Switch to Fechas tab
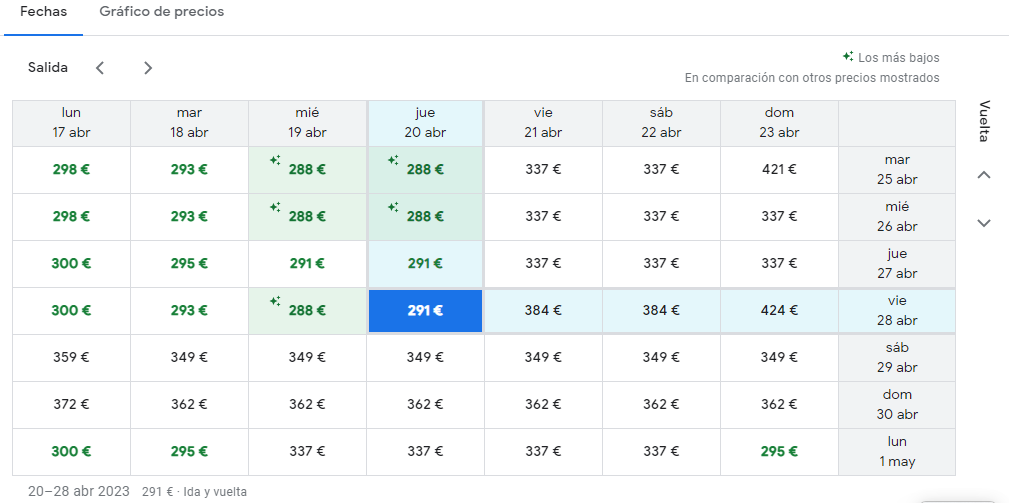The height and width of the screenshot is (503, 1009). (43, 12)
